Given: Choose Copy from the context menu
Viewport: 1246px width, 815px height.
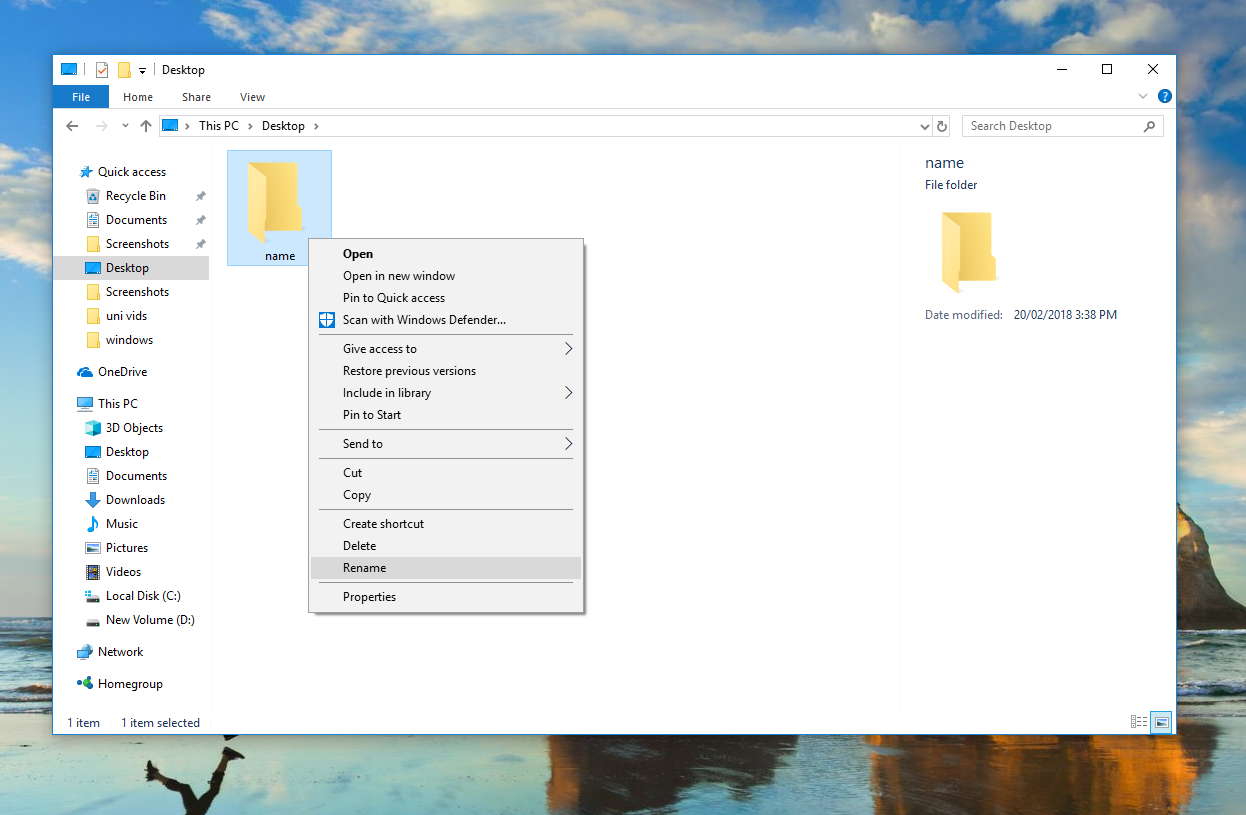Looking at the screenshot, I should [x=445, y=495].
